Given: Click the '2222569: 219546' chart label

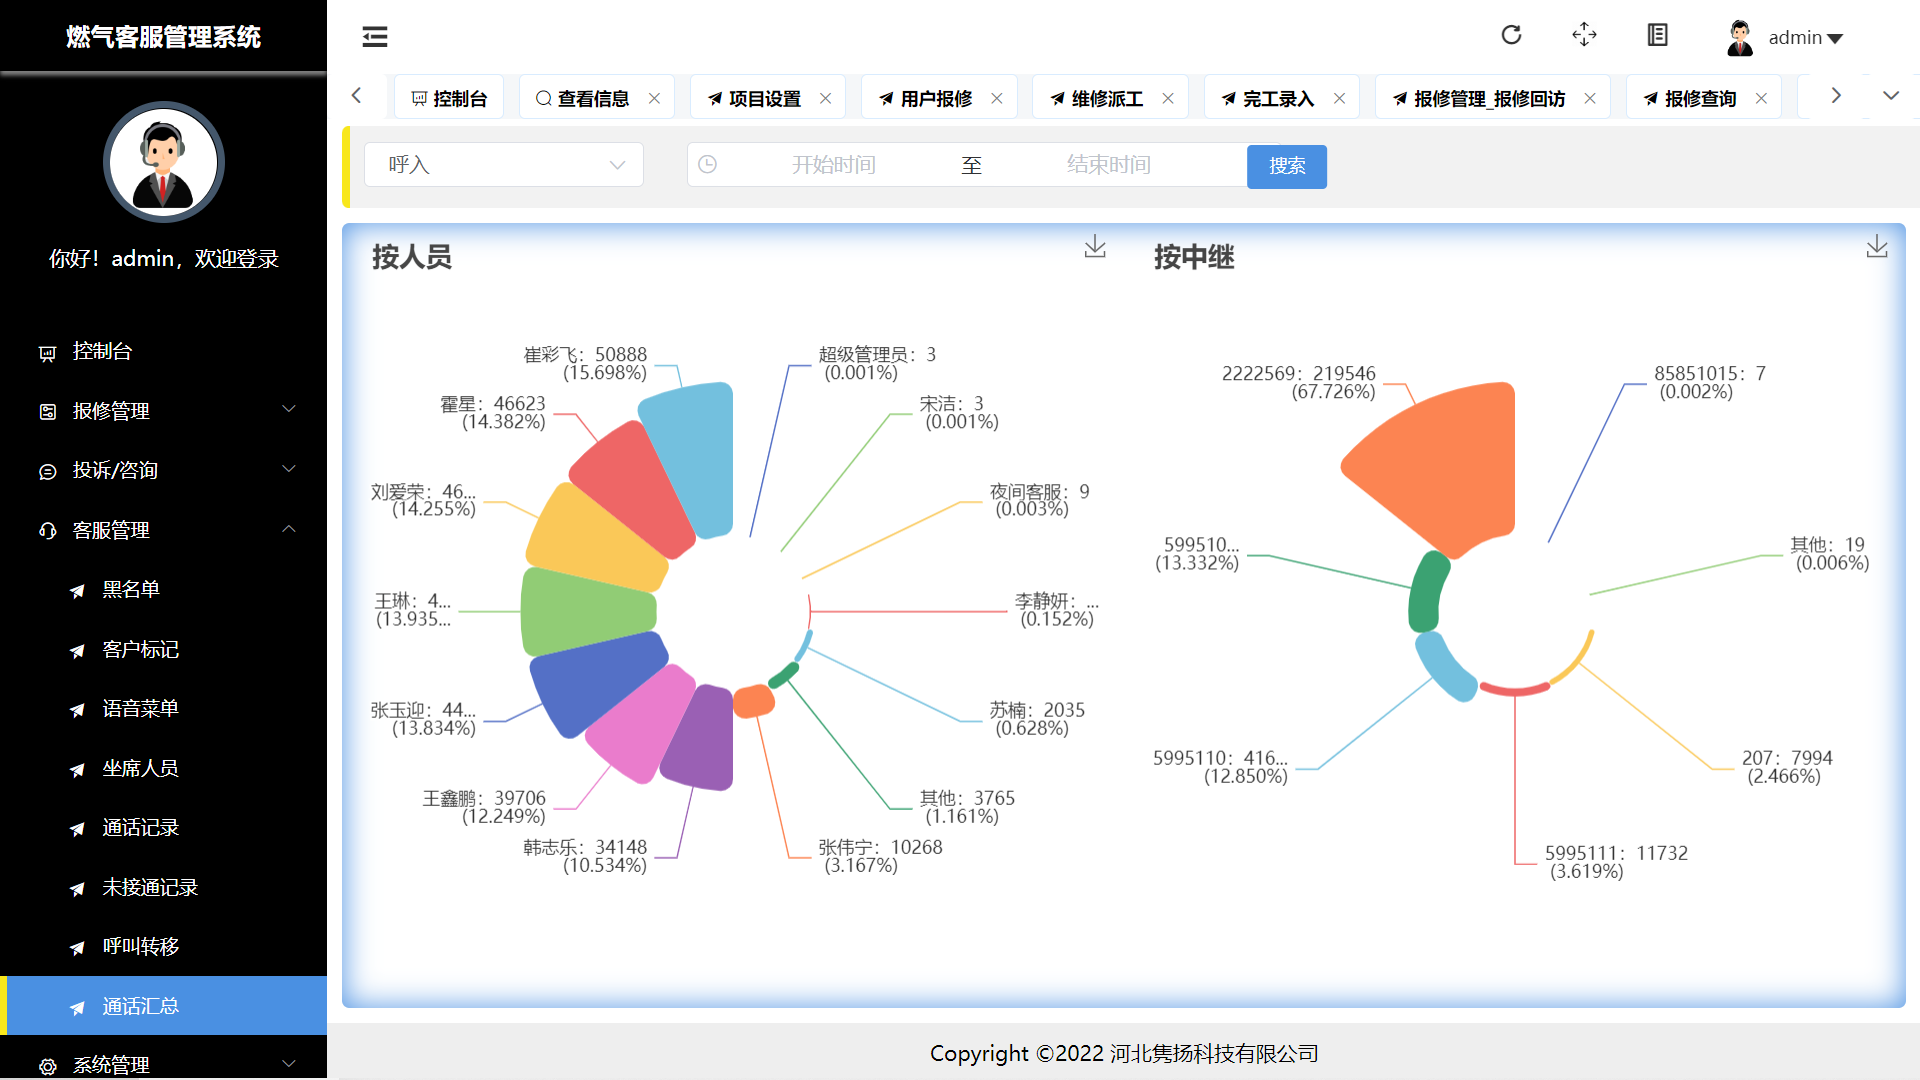Looking at the screenshot, I should pos(1298,382).
